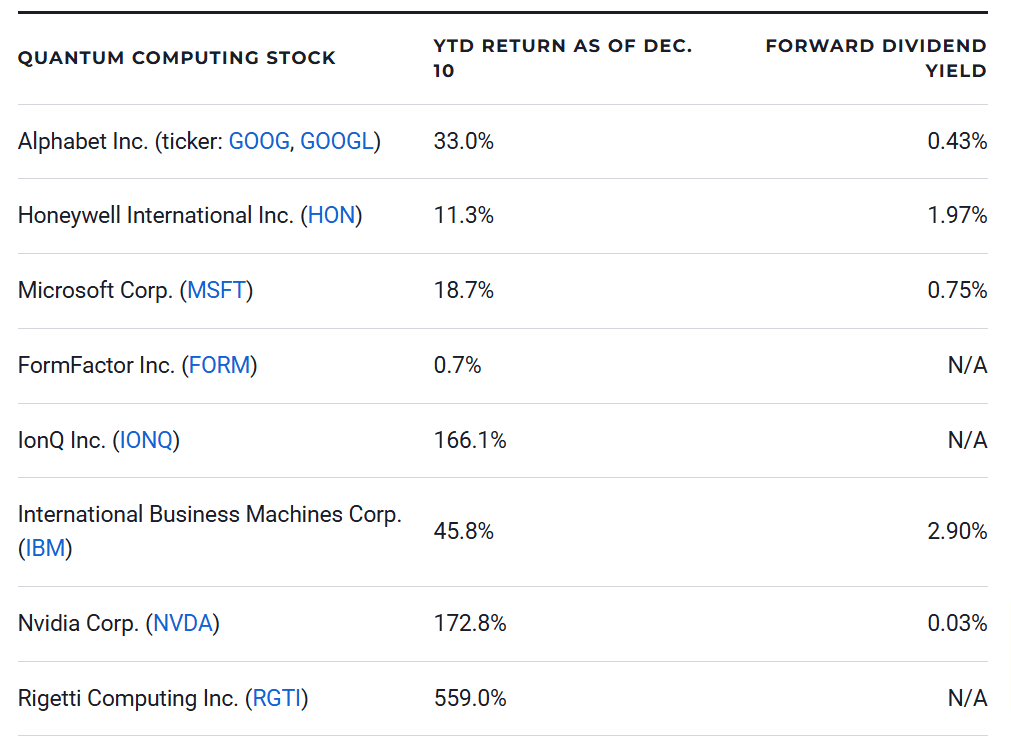Select Honeywell's 1.97% dividend yield
Screen dimensions: 1011x743
pos(957,216)
